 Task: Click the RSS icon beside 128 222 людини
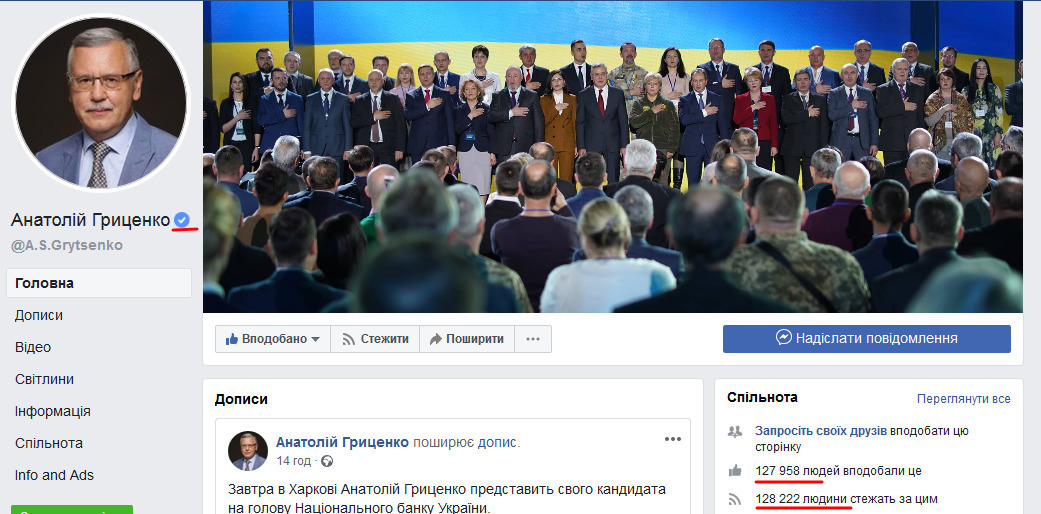735,499
